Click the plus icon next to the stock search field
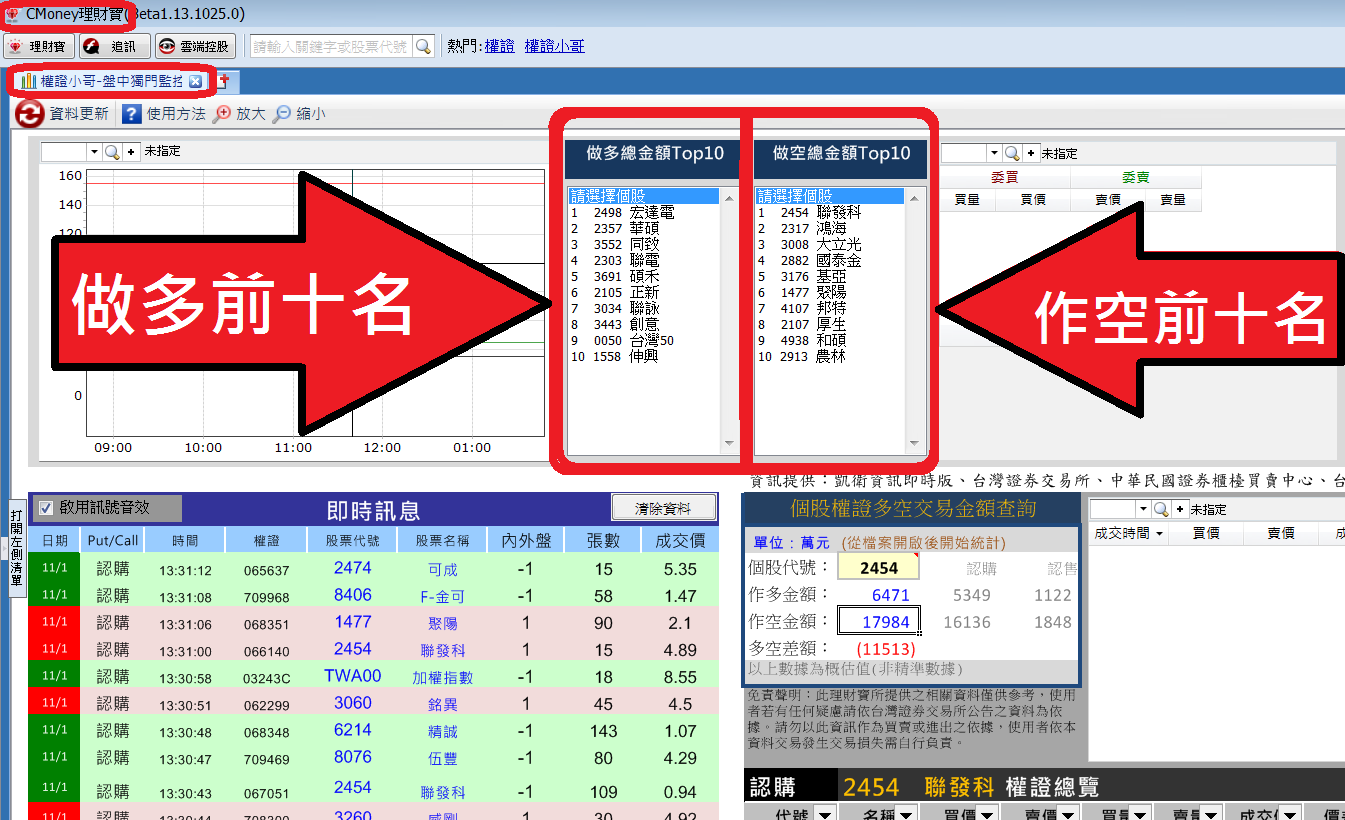Viewport: 1345px width, 820px height. coord(131,151)
